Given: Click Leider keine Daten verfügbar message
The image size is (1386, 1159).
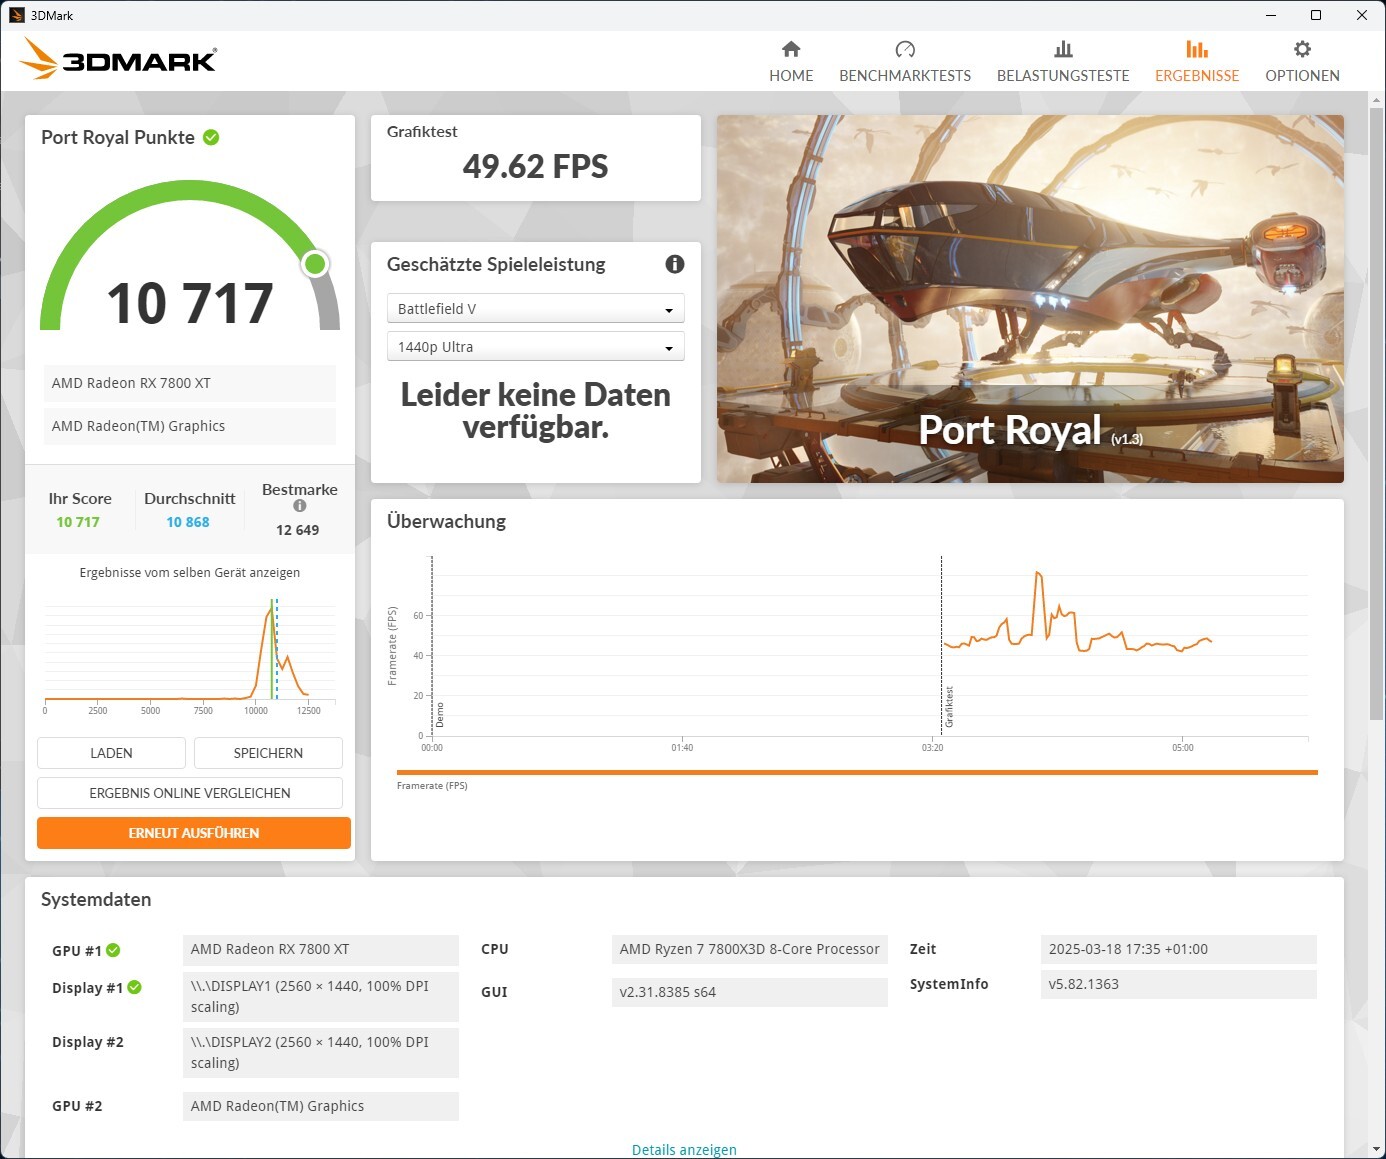Looking at the screenshot, I should [535, 411].
